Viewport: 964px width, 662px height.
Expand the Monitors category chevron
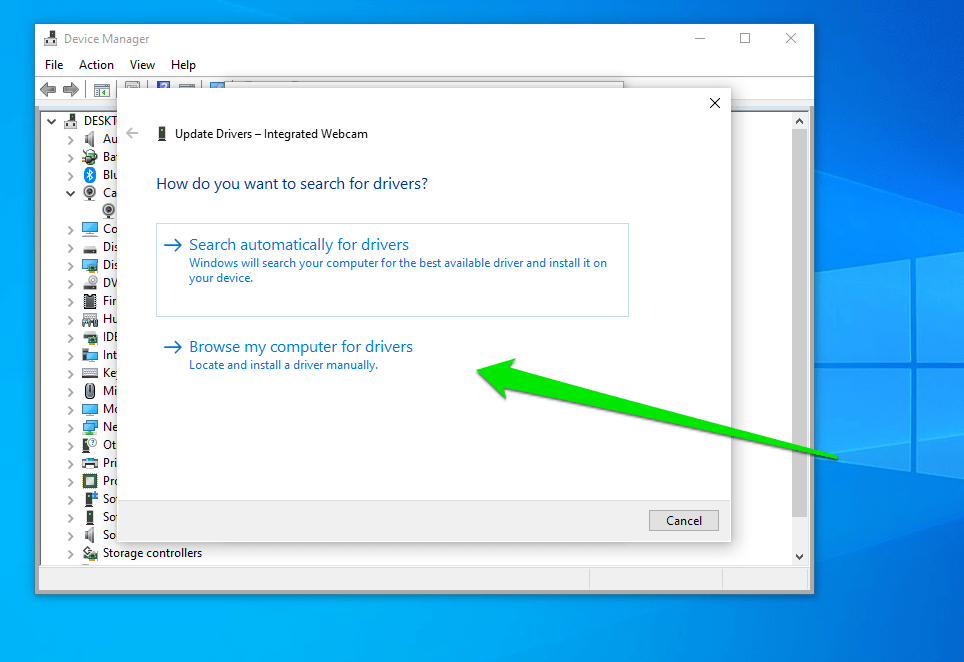pyautogui.click(x=70, y=409)
